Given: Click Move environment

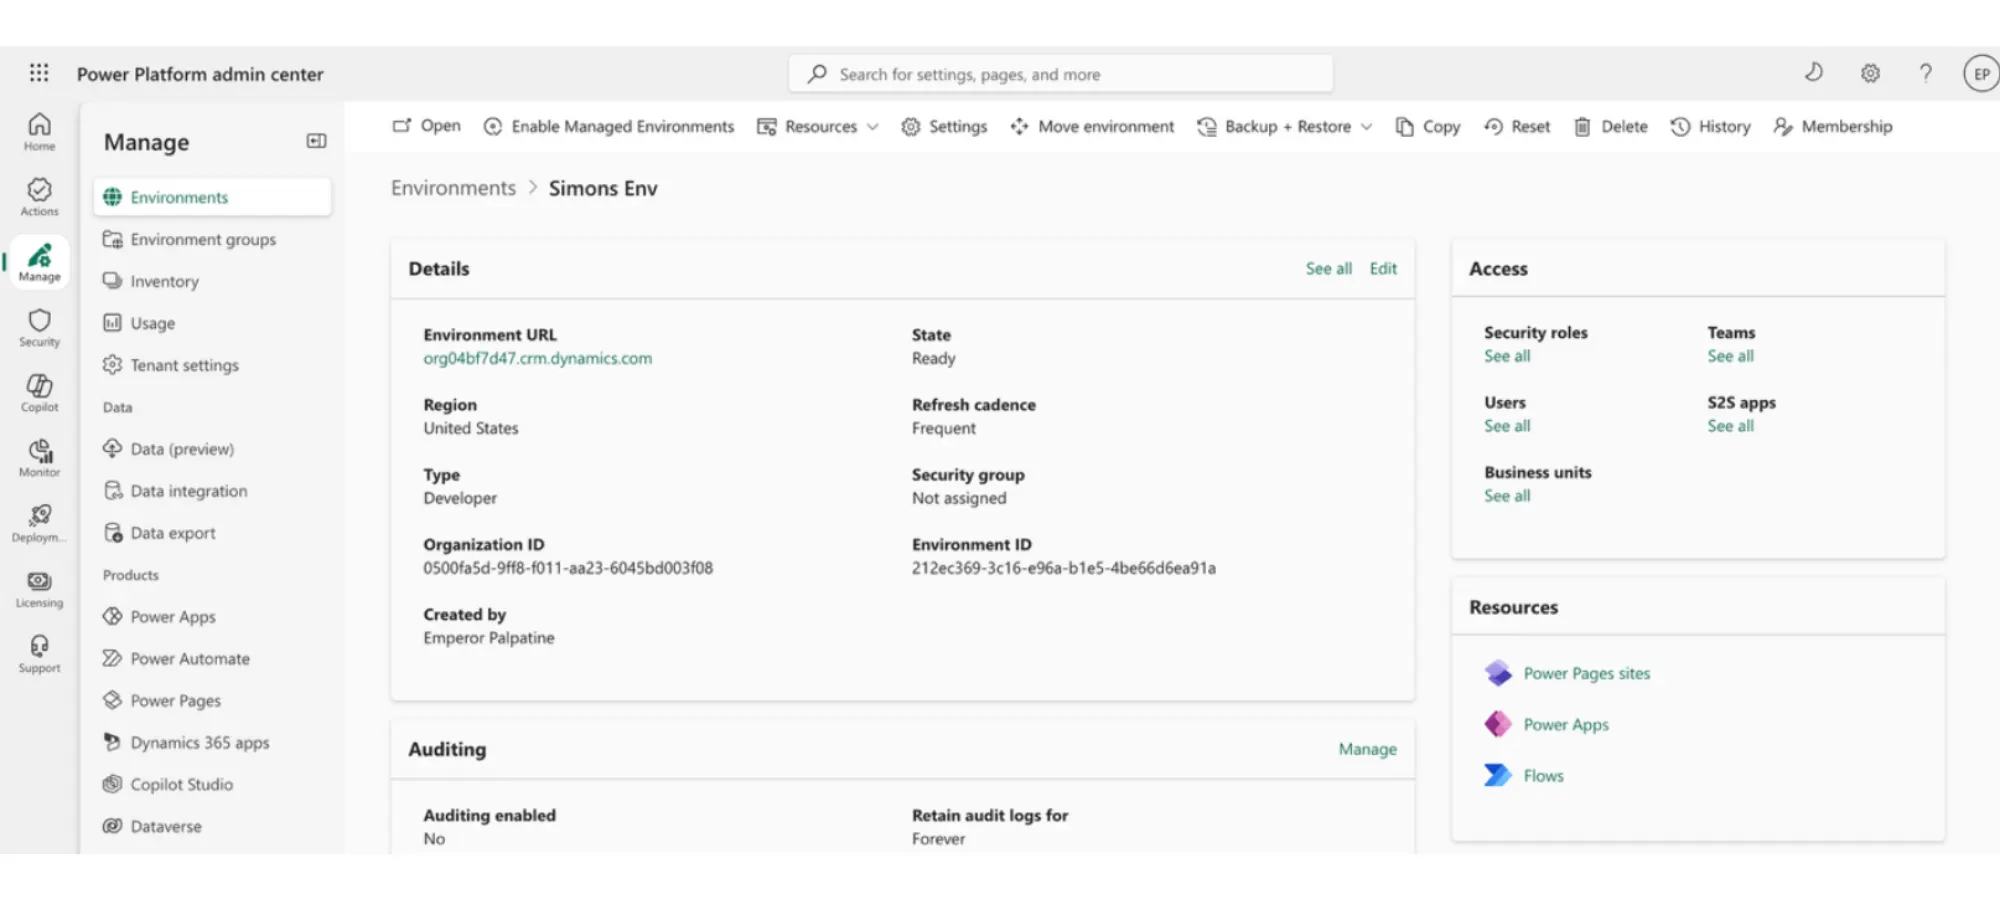Looking at the screenshot, I should (x=1092, y=126).
